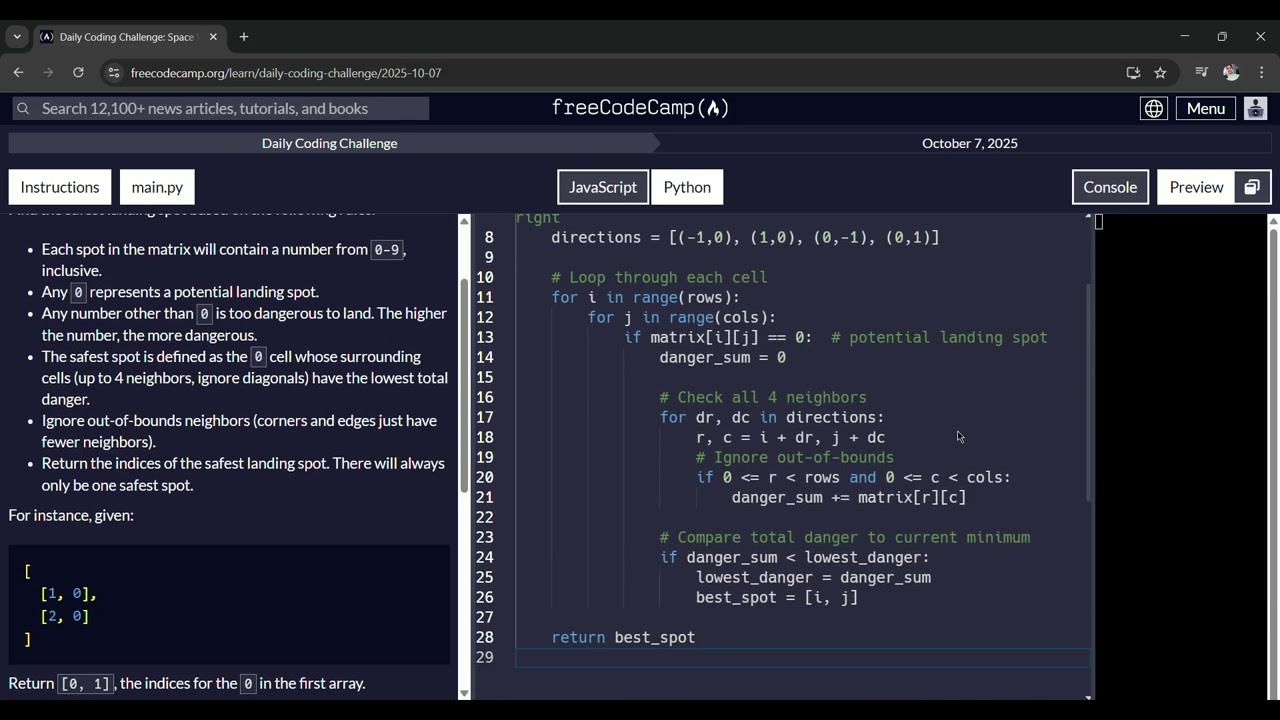The width and height of the screenshot is (1280, 720).
Task: Close the Daily Coding Challenge browser tab
Action: [x=213, y=37]
